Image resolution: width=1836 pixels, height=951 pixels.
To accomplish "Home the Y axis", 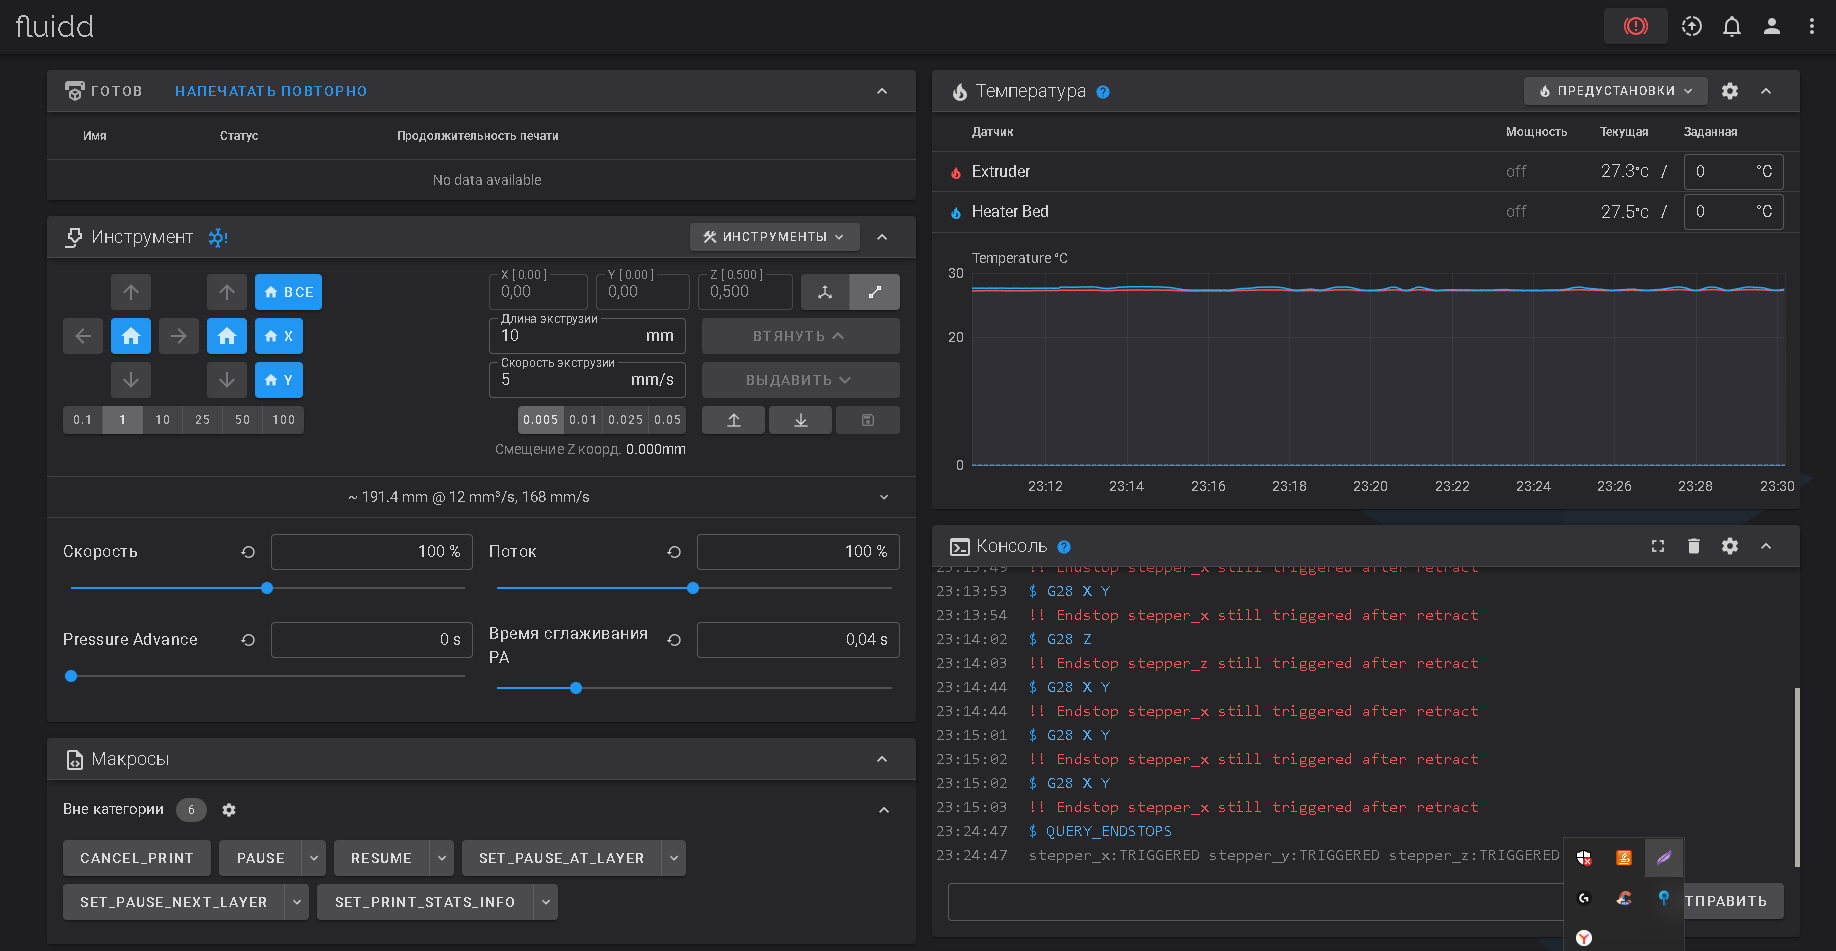I will tap(279, 380).
